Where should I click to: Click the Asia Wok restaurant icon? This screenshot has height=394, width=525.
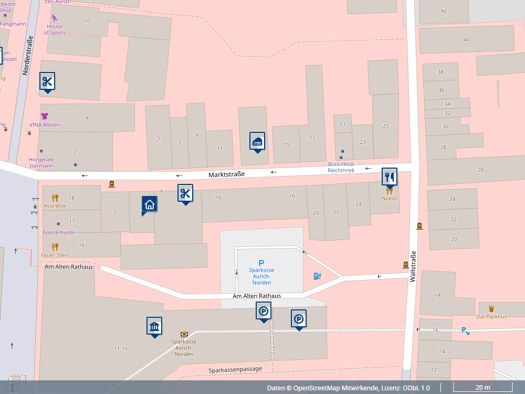(55, 198)
